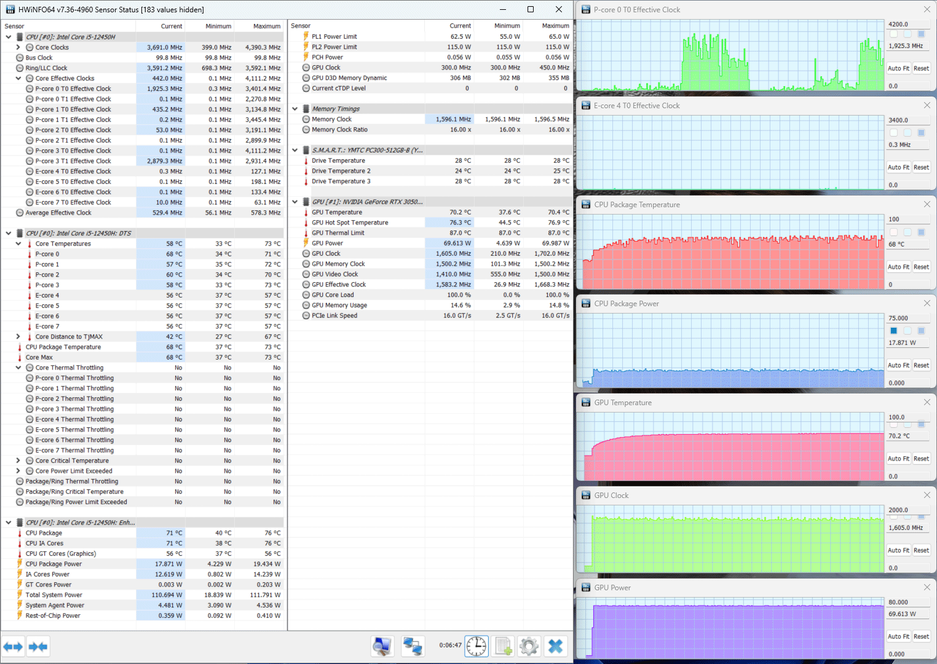Image resolution: width=937 pixels, height=664 pixels.
Task: Click the chip icon beside Memory Timings
Action: pos(306,109)
